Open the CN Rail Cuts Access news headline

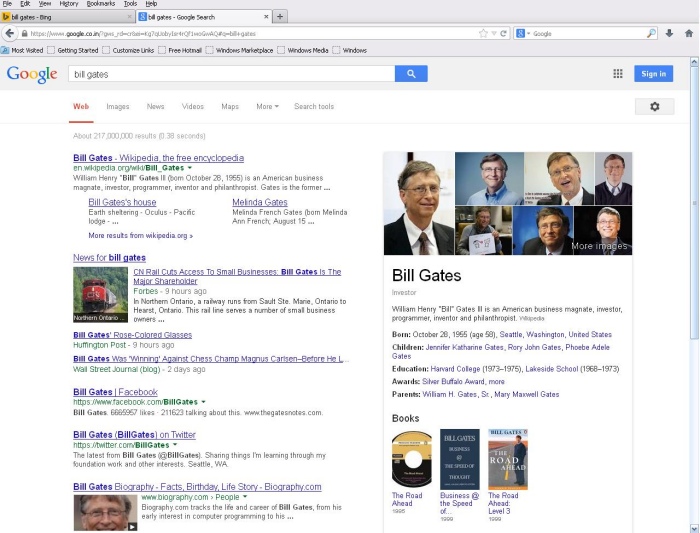click(237, 276)
